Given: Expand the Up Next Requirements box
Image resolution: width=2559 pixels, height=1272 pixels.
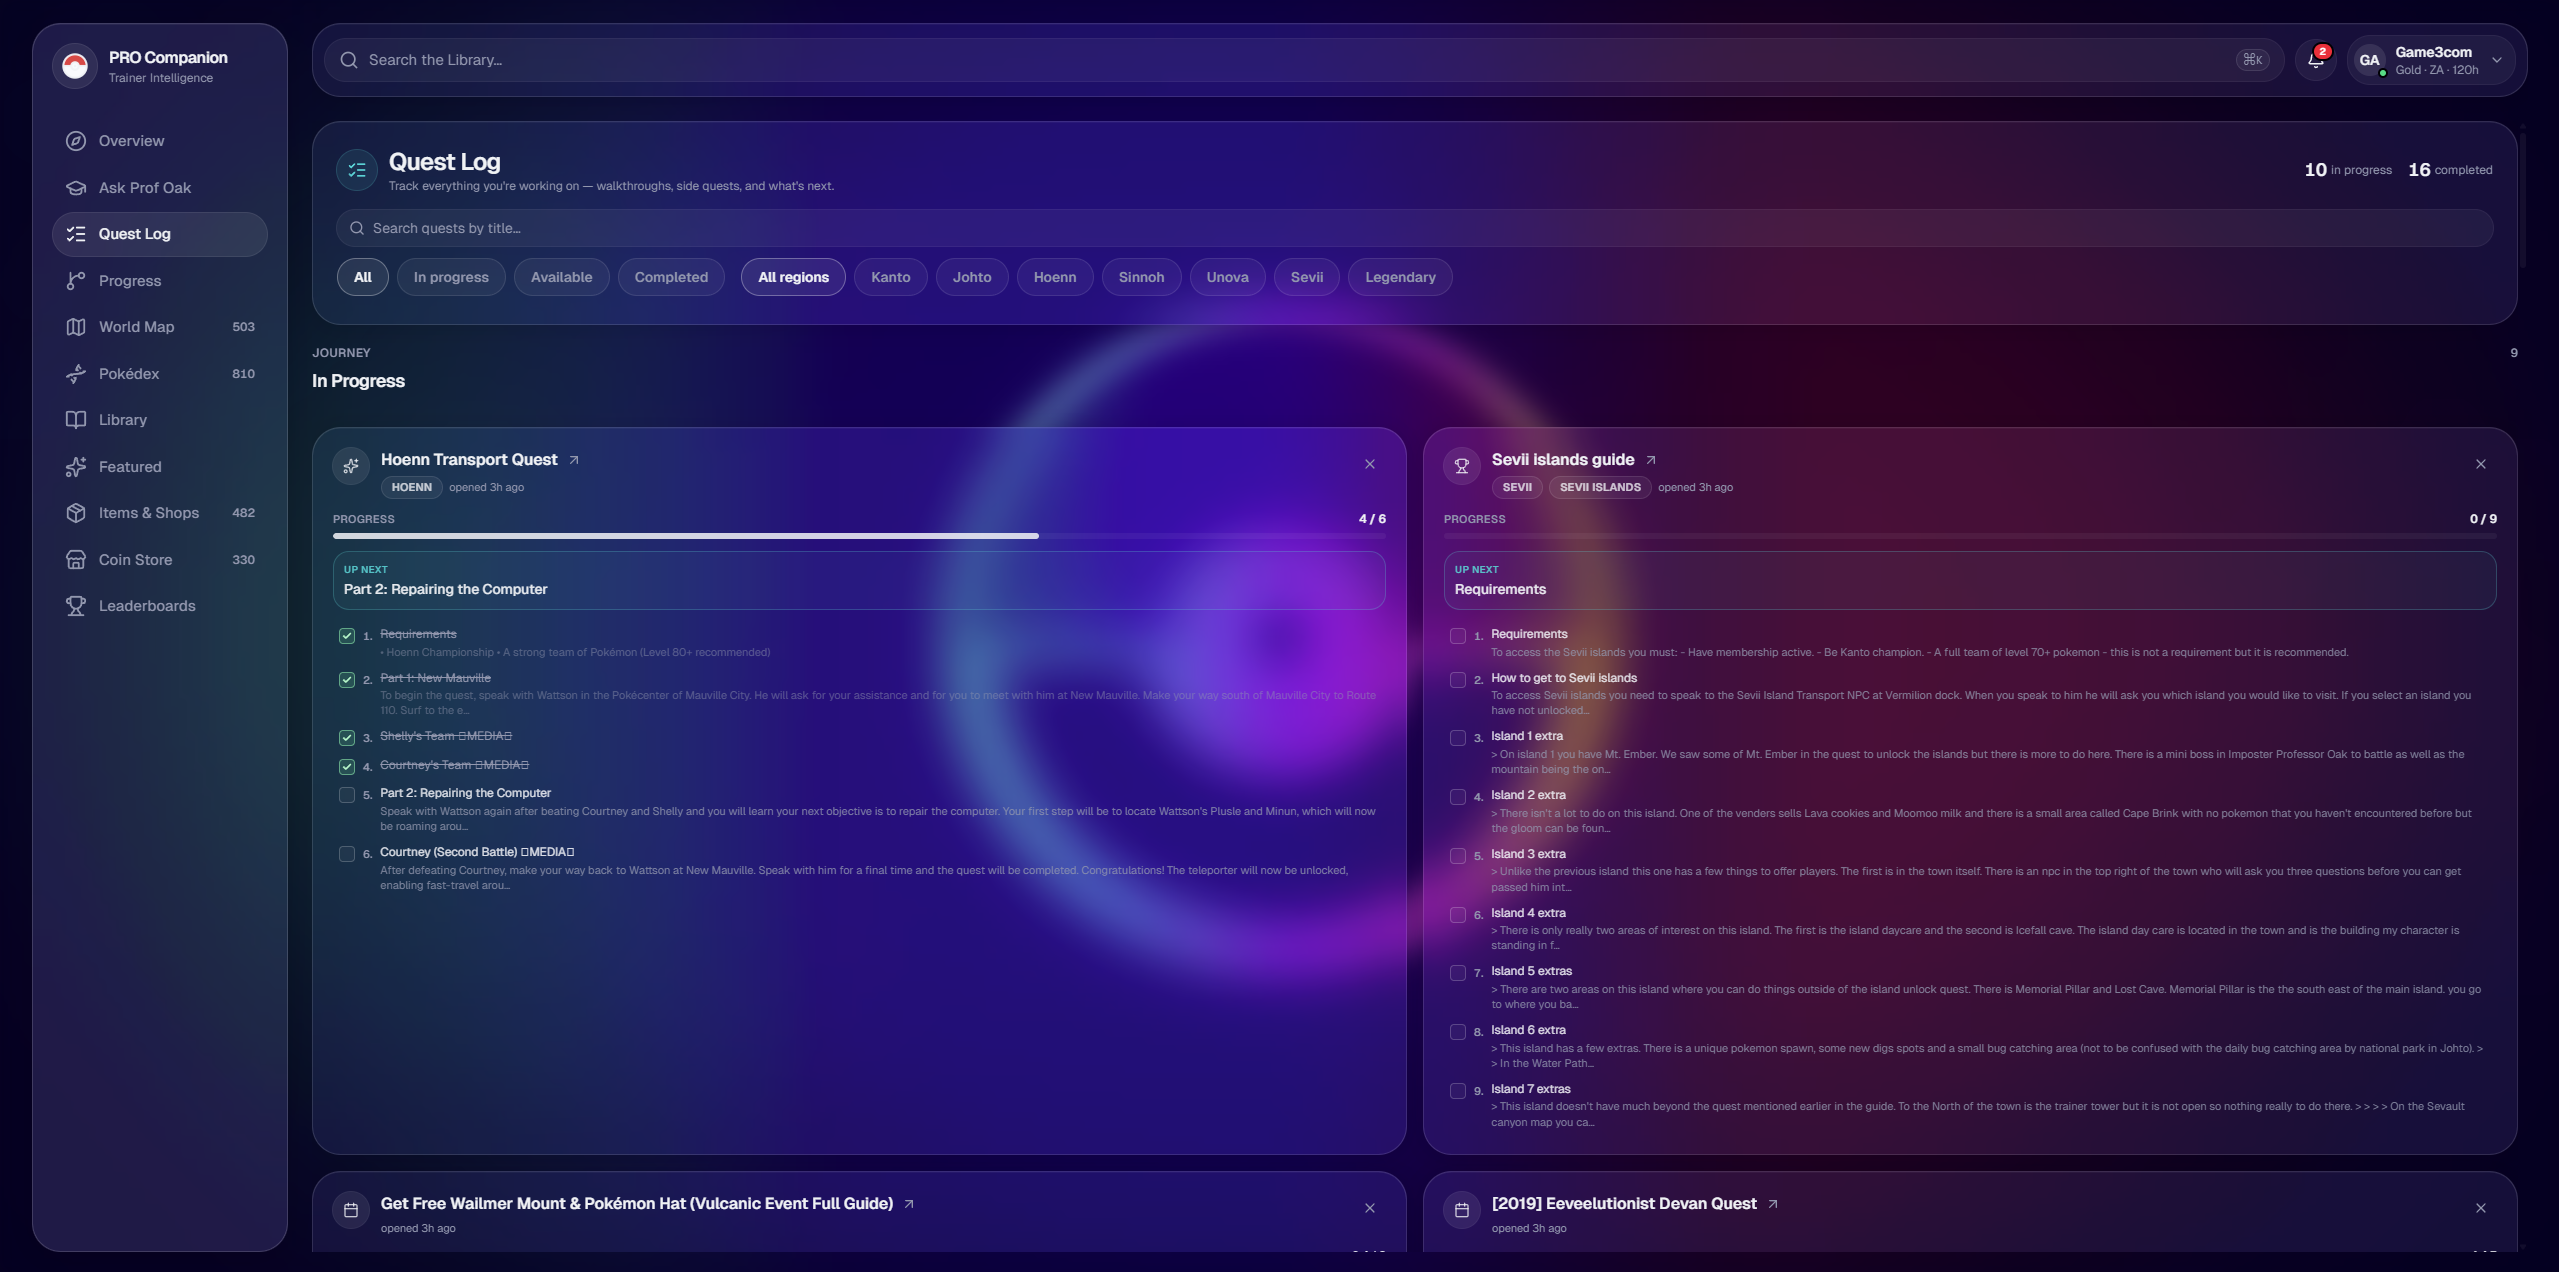Looking at the screenshot, I should click(1968, 580).
